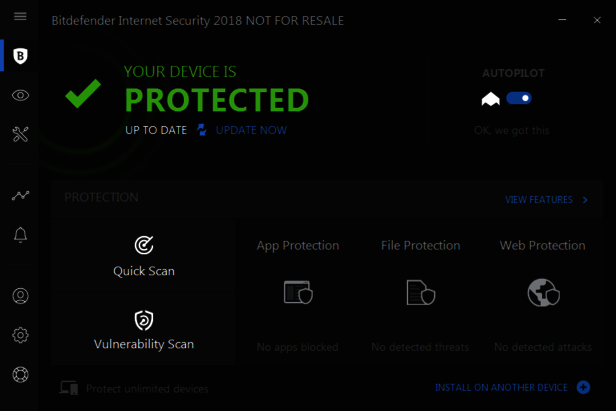Click the plus icon beside Install on Another Device
Screen dimensions: 616x411
click(584, 387)
